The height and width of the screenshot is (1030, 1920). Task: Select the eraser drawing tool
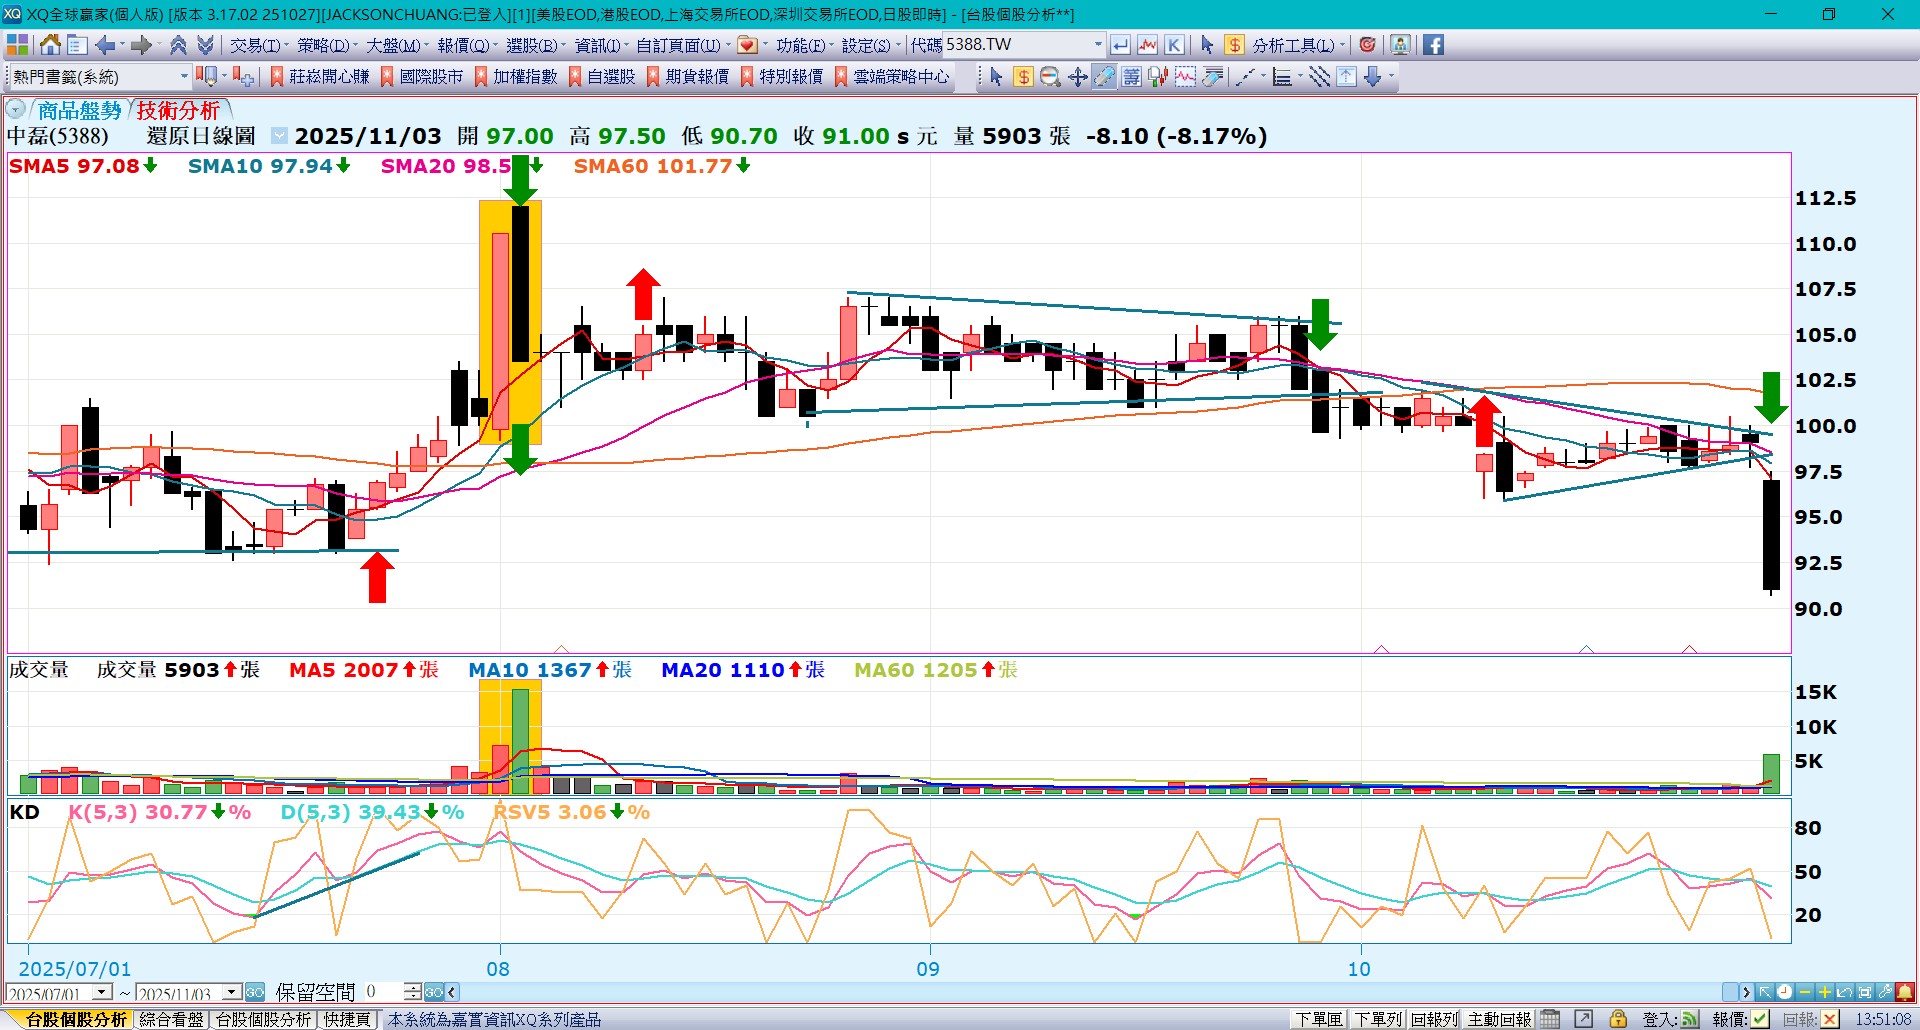coord(1104,77)
